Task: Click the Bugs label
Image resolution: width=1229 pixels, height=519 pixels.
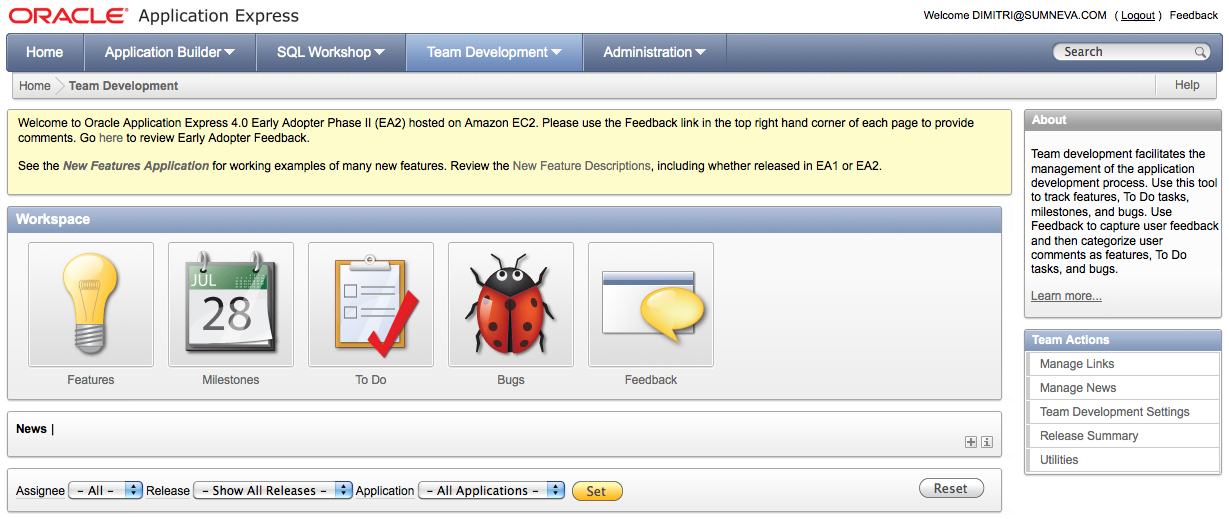Action: point(511,380)
